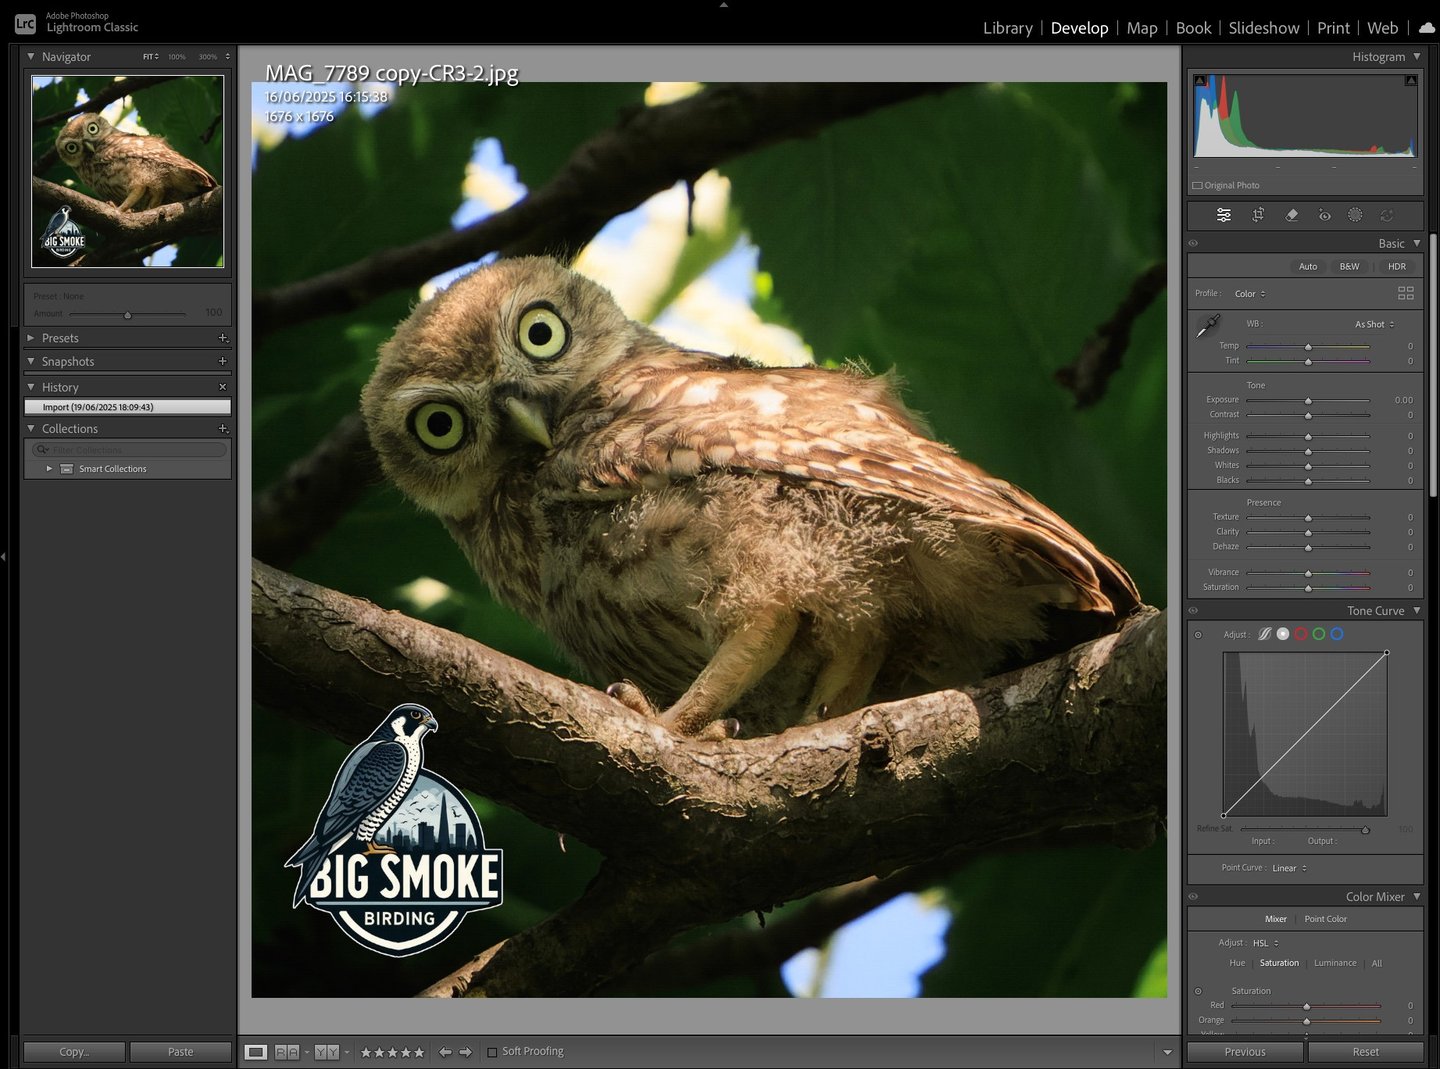Click the Previous settings button
The width and height of the screenshot is (1440, 1069).
point(1245,1052)
